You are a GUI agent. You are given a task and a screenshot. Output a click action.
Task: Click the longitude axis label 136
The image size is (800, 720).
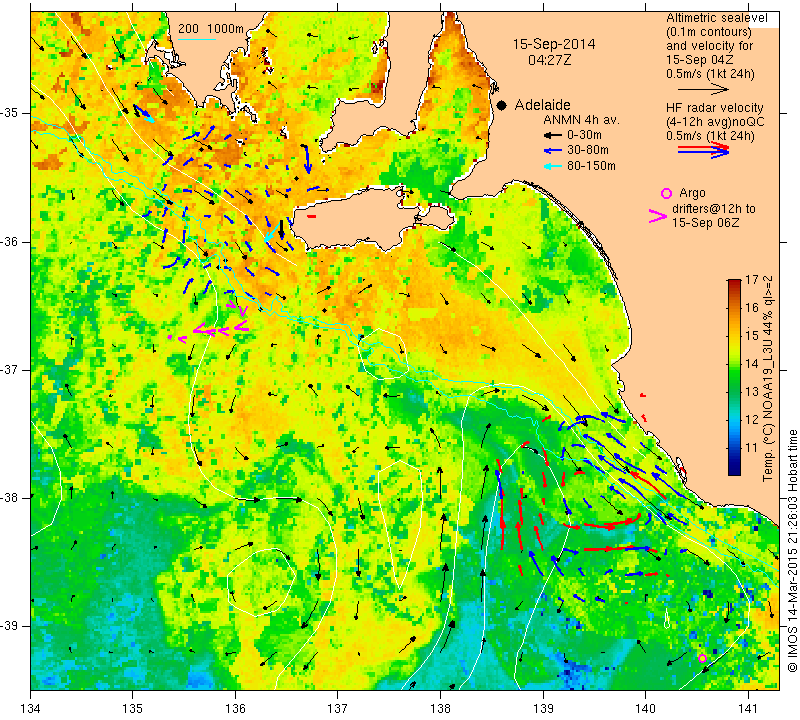(x=235, y=709)
